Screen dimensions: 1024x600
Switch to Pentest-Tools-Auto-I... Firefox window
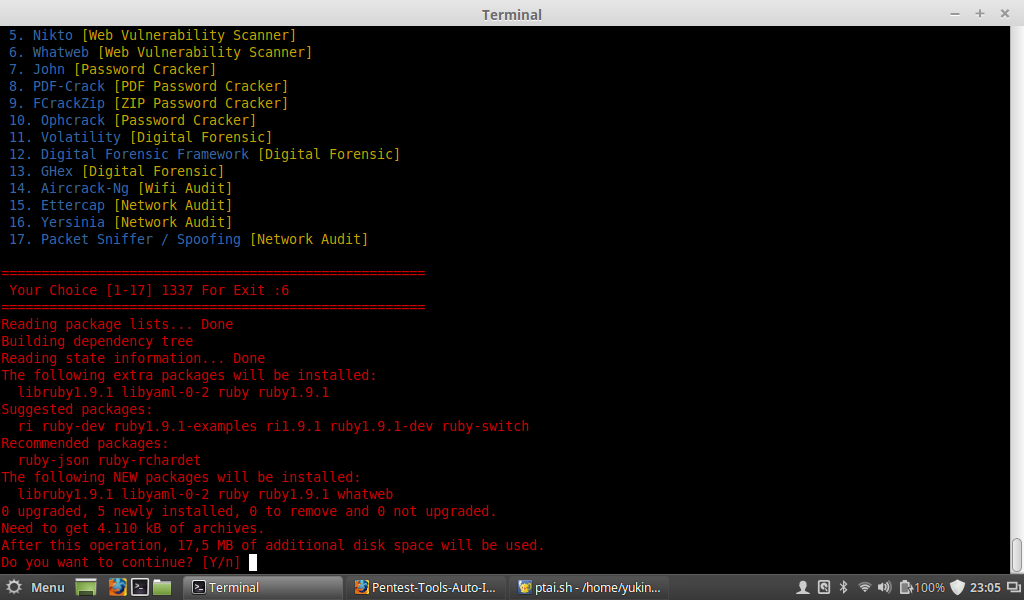tap(425, 587)
